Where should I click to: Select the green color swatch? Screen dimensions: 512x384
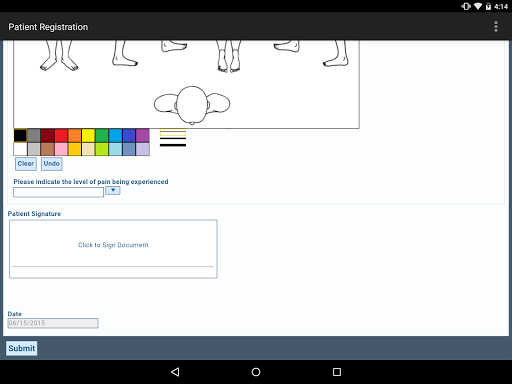click(x=102, y=136)
